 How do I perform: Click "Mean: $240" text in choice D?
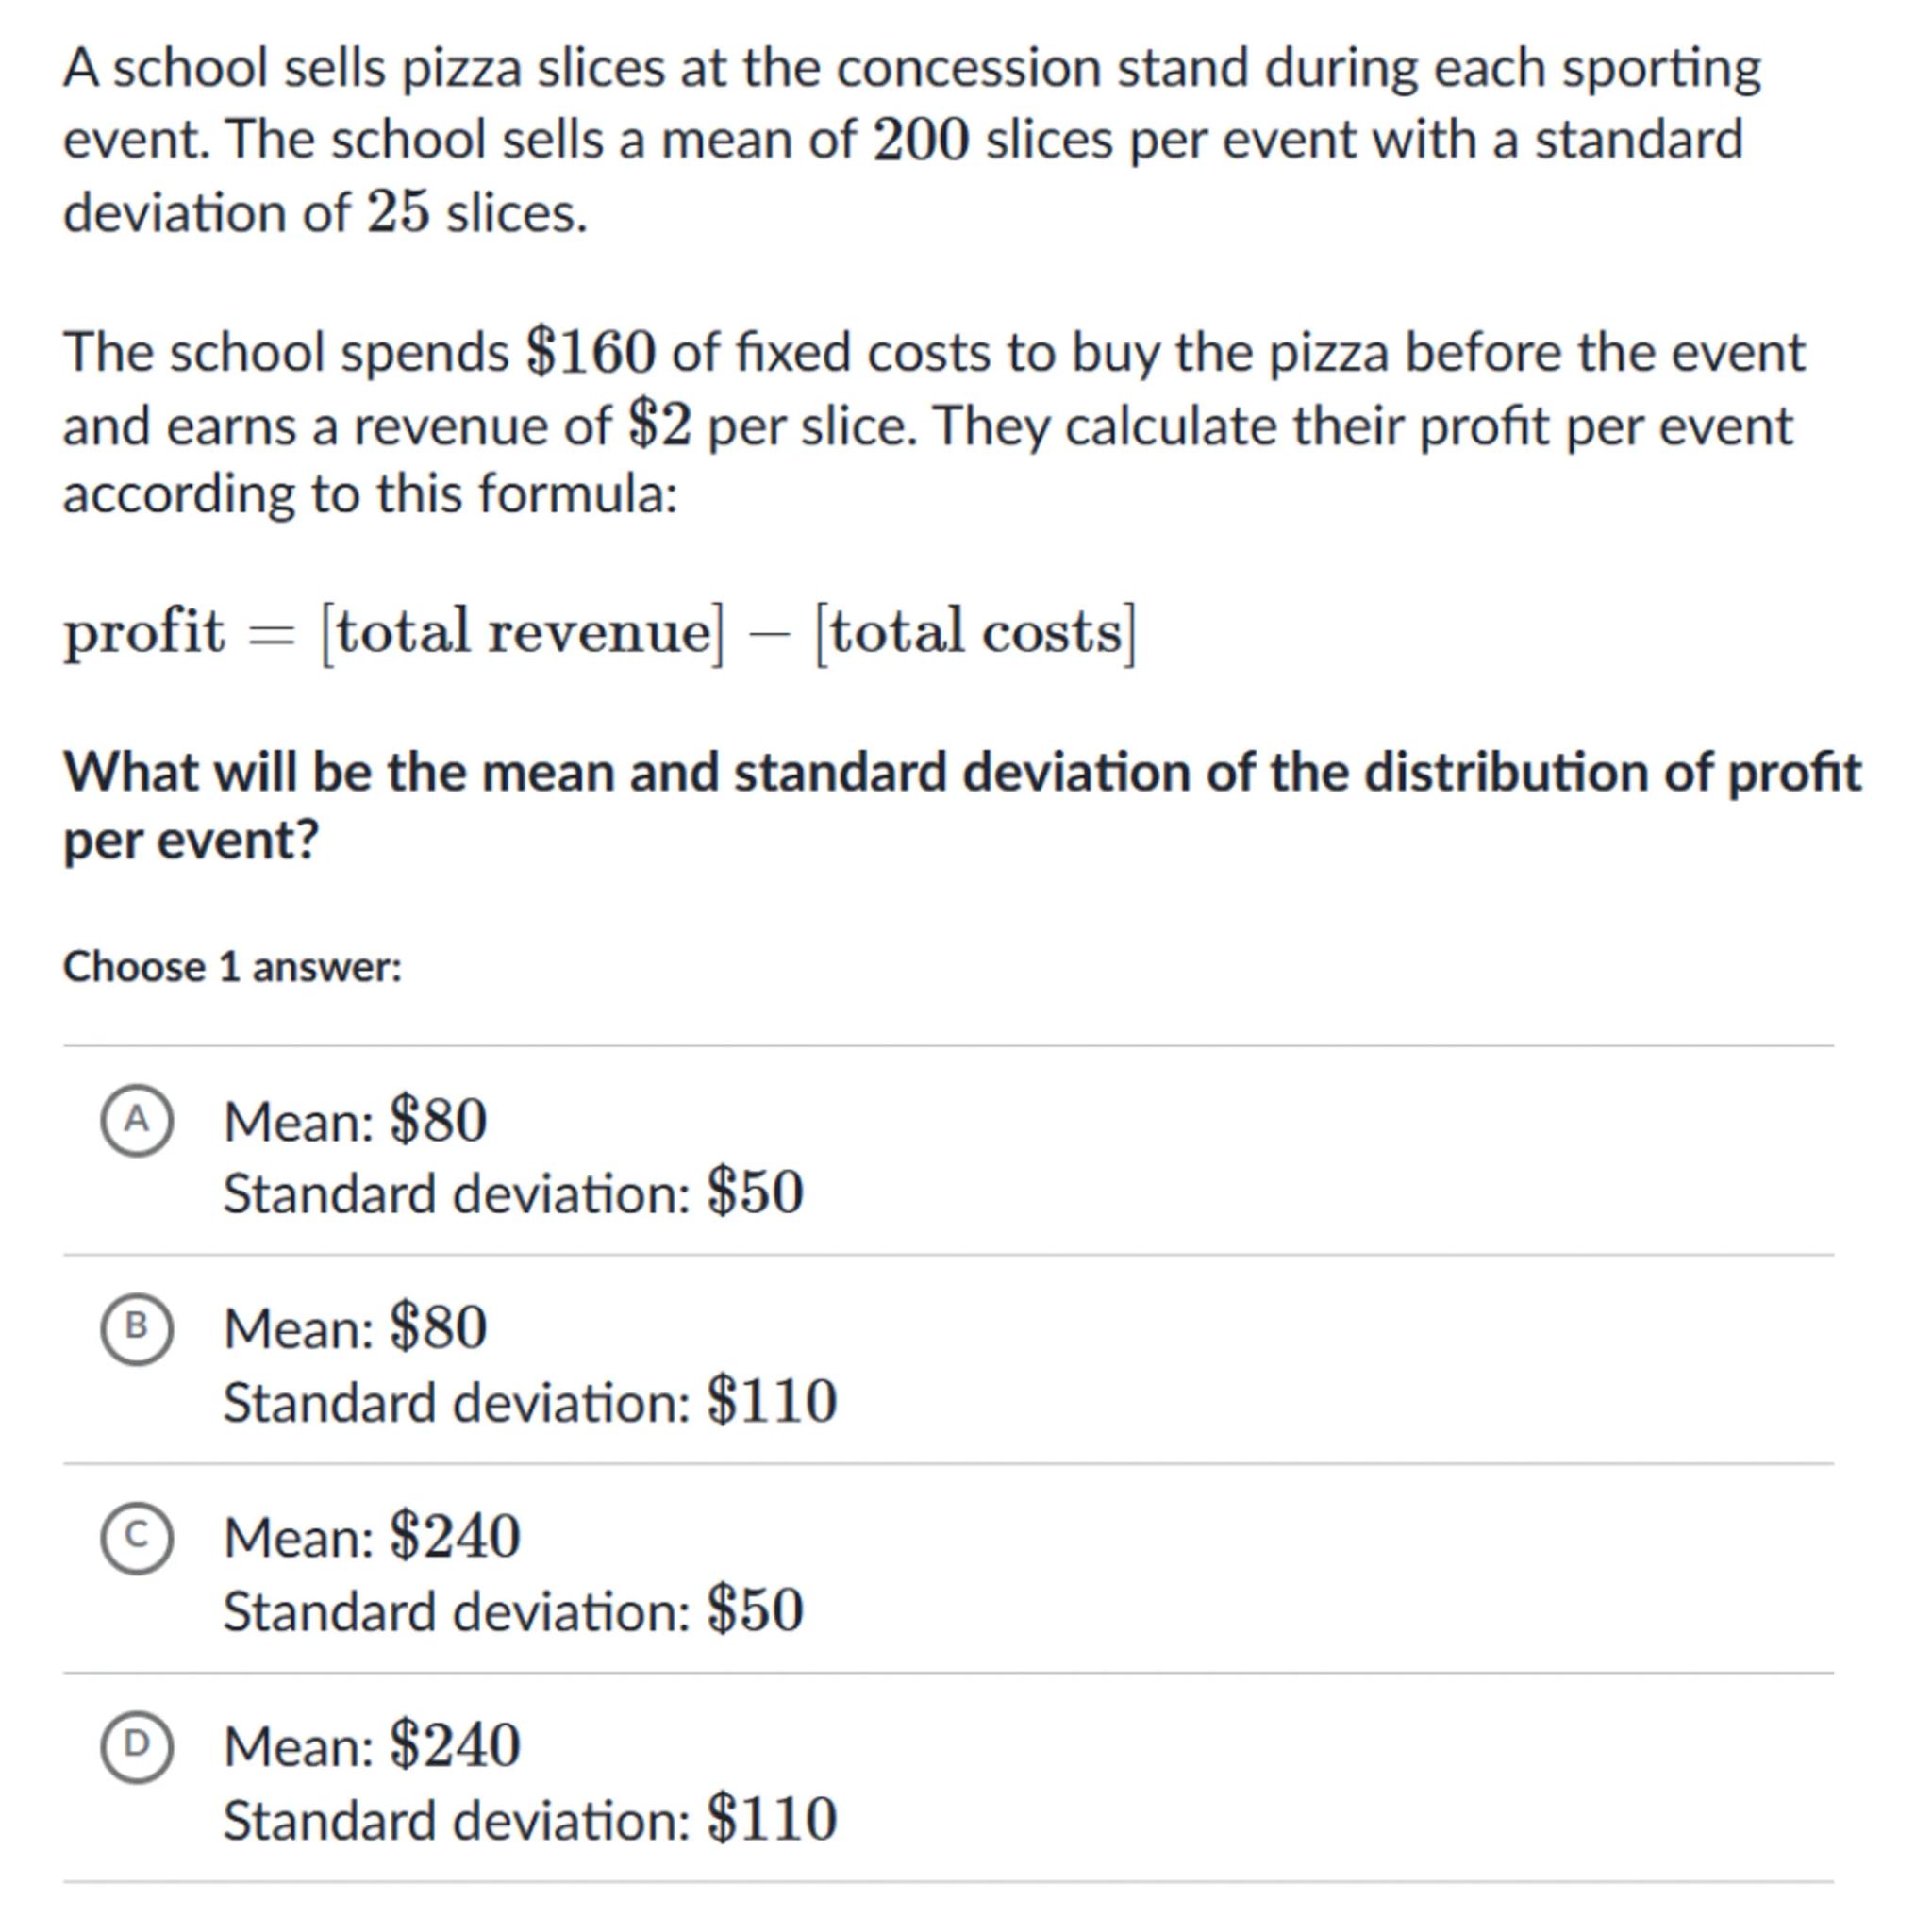coord(372,1746)
